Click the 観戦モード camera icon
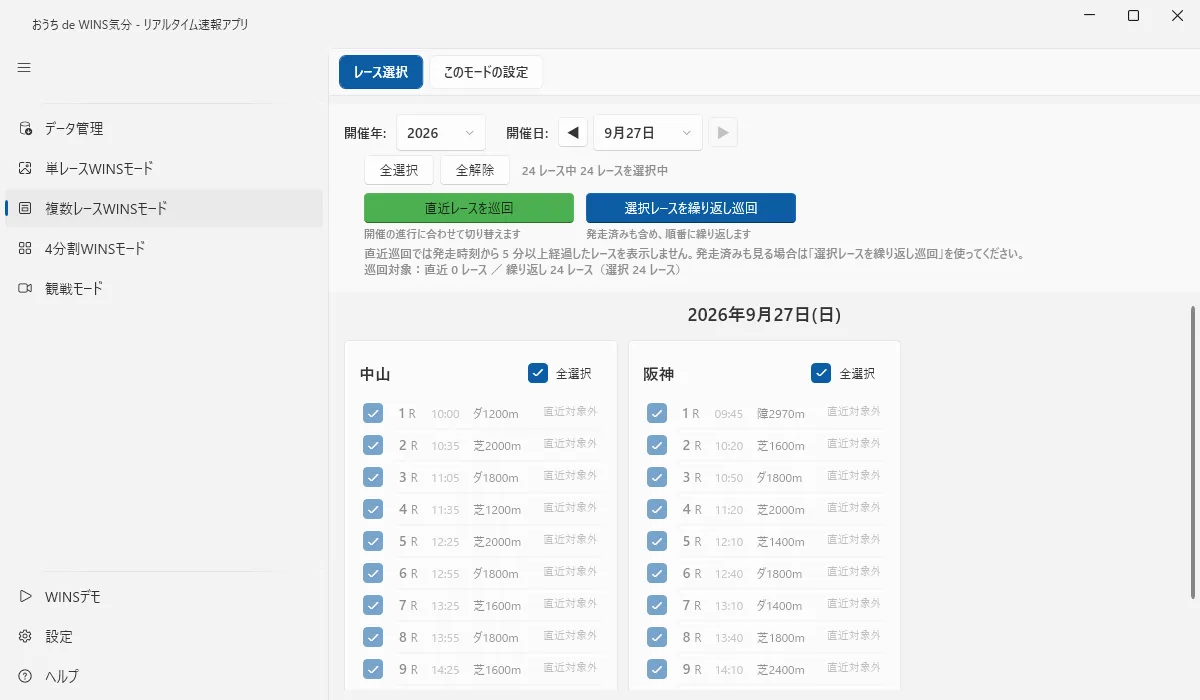The width and height of the screenshot is (1200, 700). (25, 289)
